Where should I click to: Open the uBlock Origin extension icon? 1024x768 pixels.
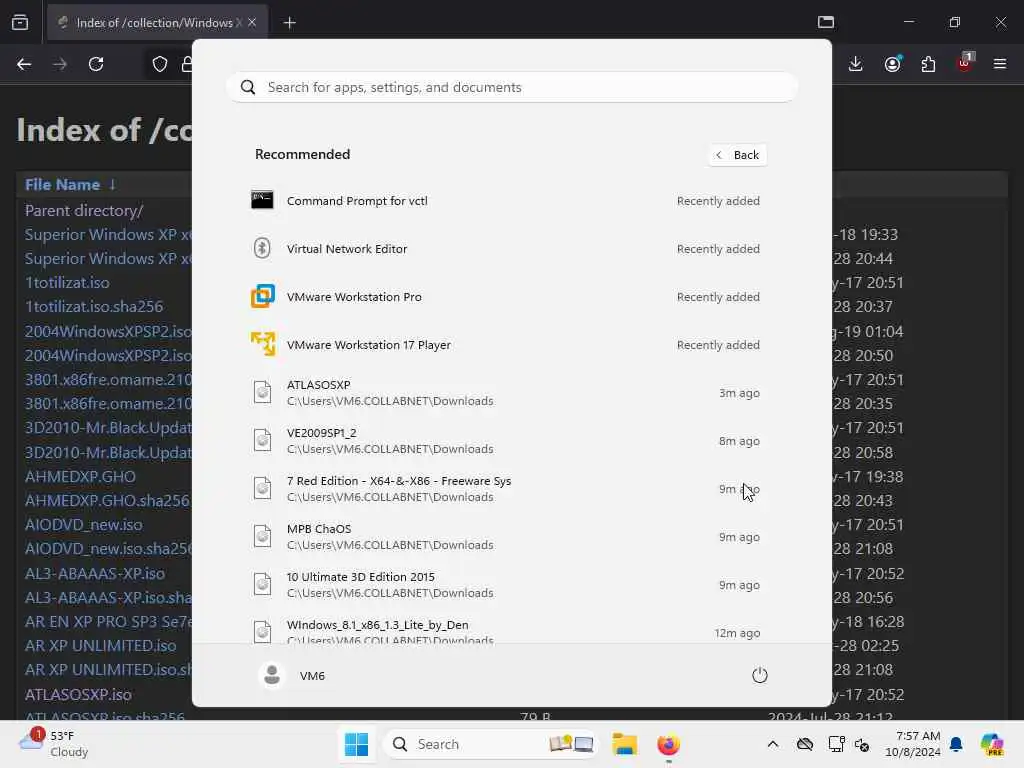click(965, 64)
